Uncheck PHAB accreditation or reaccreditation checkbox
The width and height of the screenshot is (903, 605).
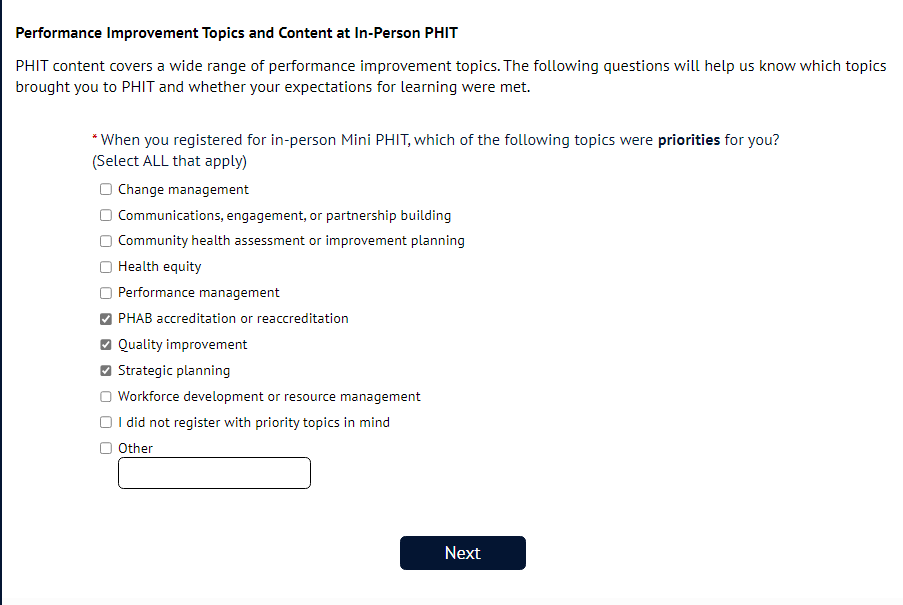(106, 319)
